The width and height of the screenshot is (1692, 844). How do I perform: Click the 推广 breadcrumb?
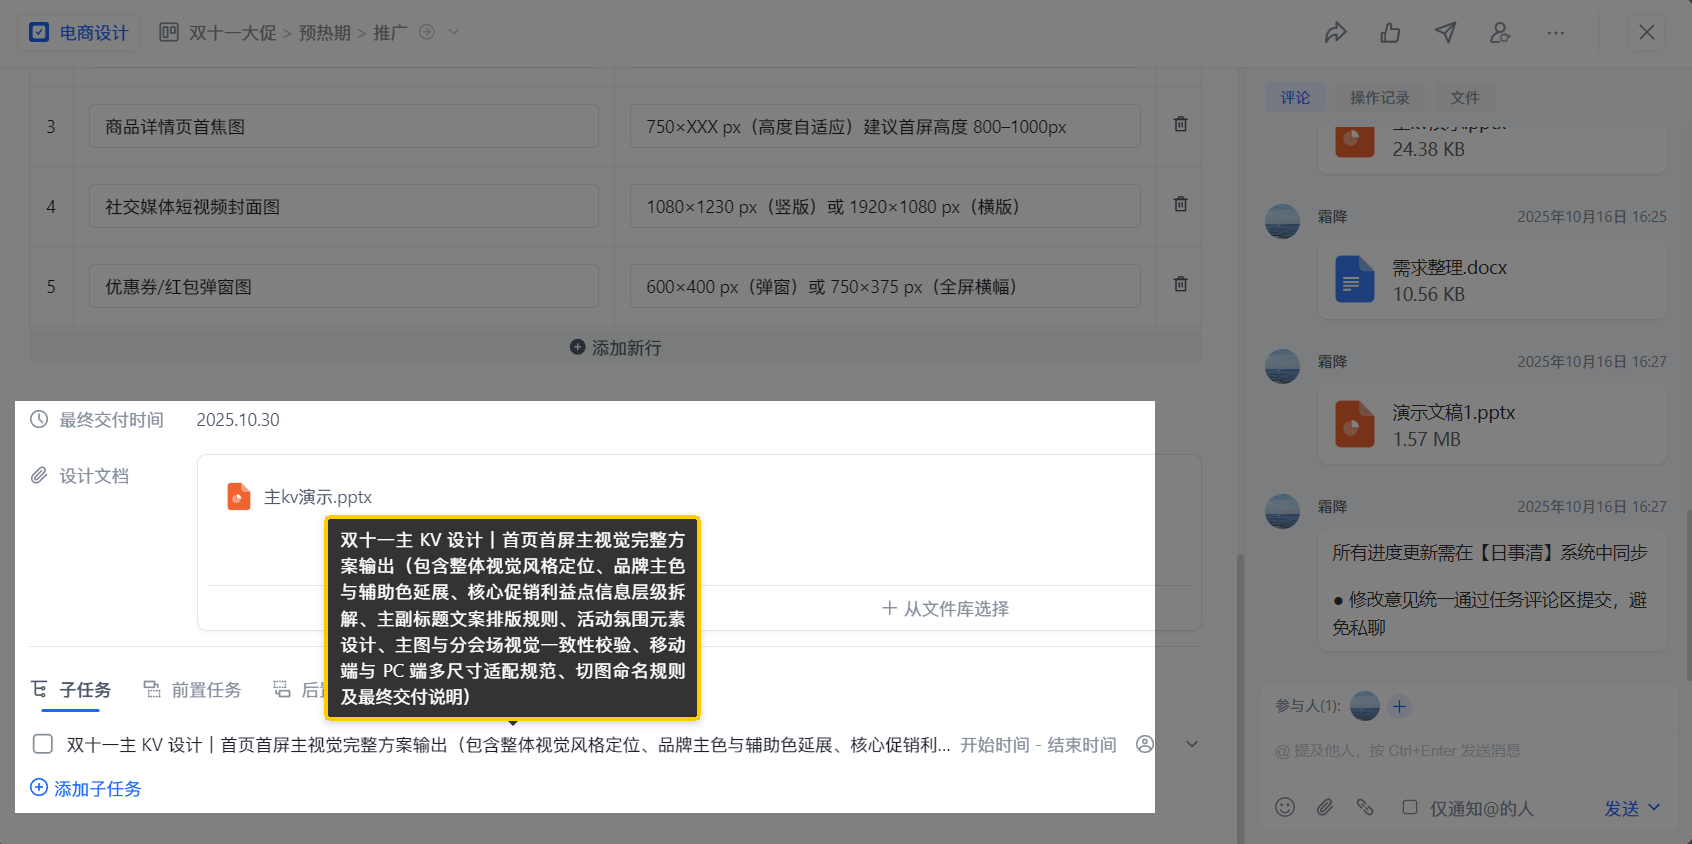[x=390, y=33]
